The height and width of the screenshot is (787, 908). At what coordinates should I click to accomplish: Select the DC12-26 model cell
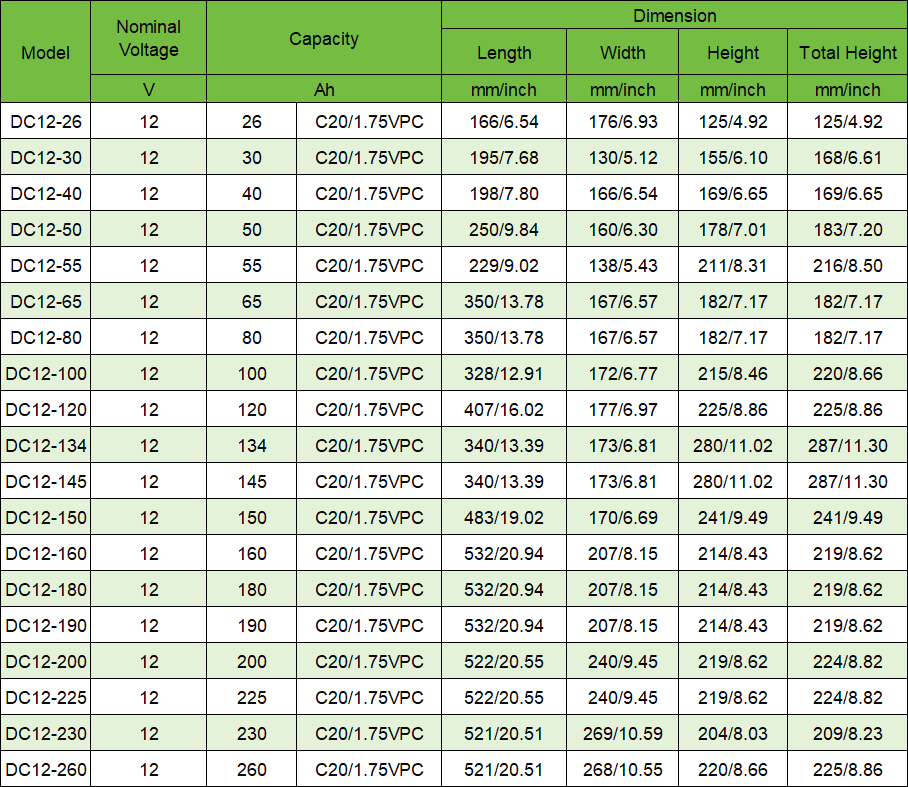[45, 122]
